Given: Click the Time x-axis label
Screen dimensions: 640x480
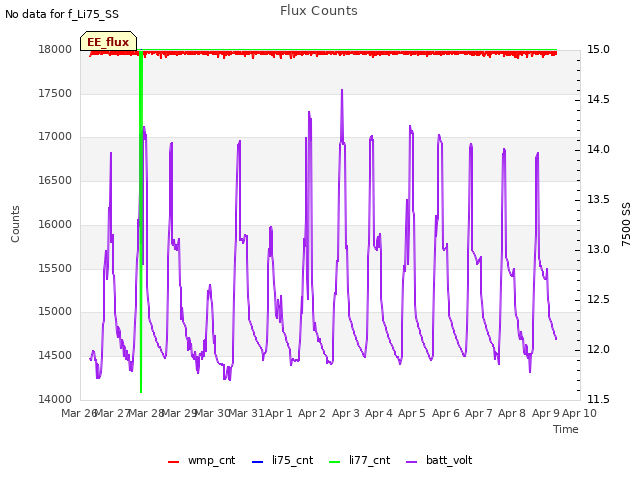Looking at the screenshot, I should (566, 429).
